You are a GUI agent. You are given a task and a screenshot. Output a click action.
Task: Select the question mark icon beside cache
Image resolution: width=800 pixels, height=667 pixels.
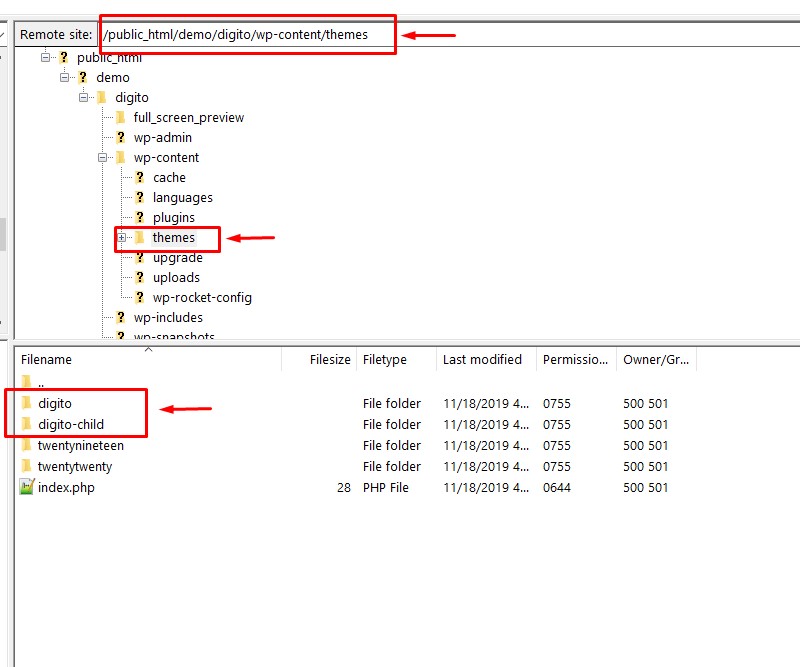[x=140, y=177]
